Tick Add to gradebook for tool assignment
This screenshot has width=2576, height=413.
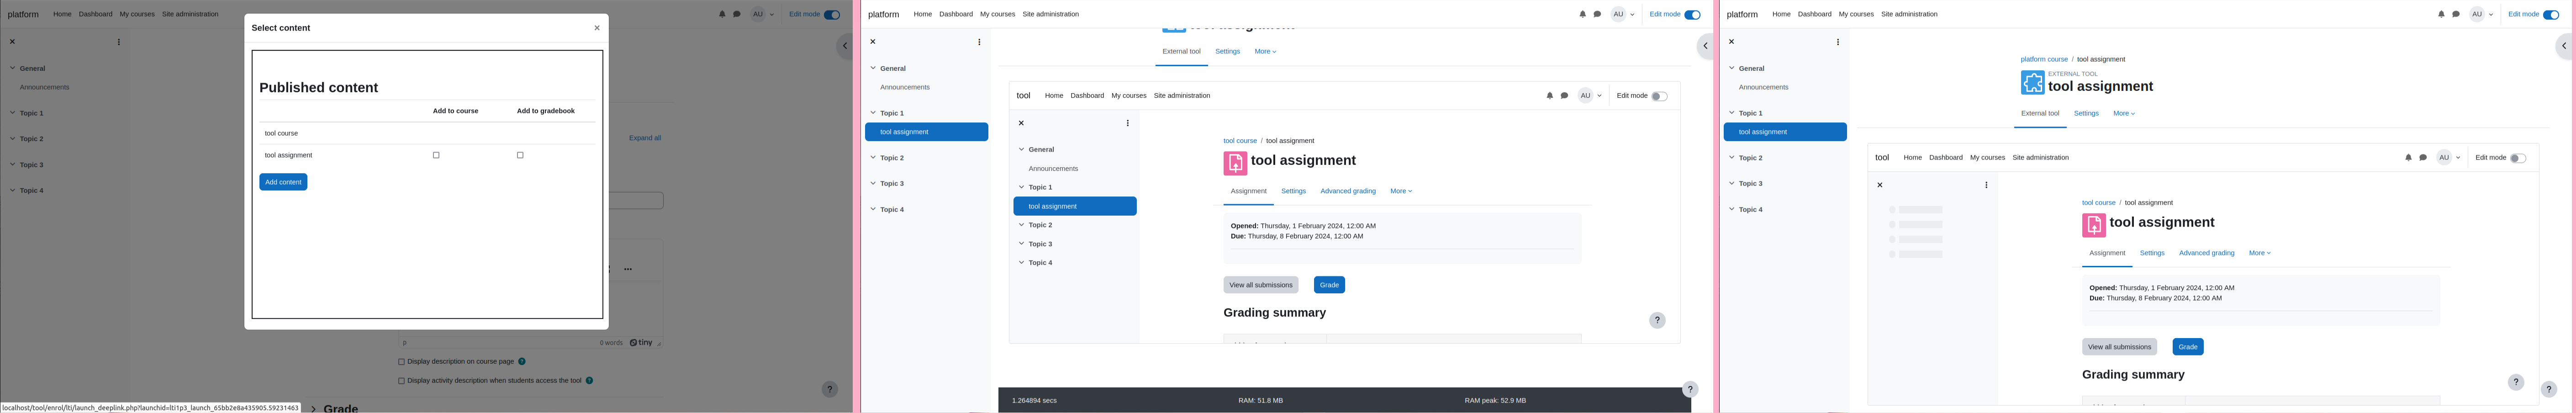click(520, 155)
